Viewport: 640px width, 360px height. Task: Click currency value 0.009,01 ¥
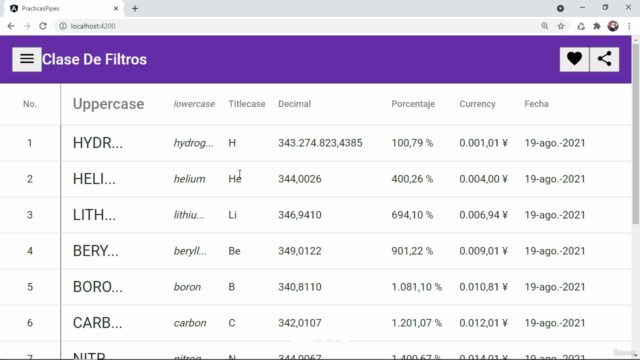tap(484, 251)
